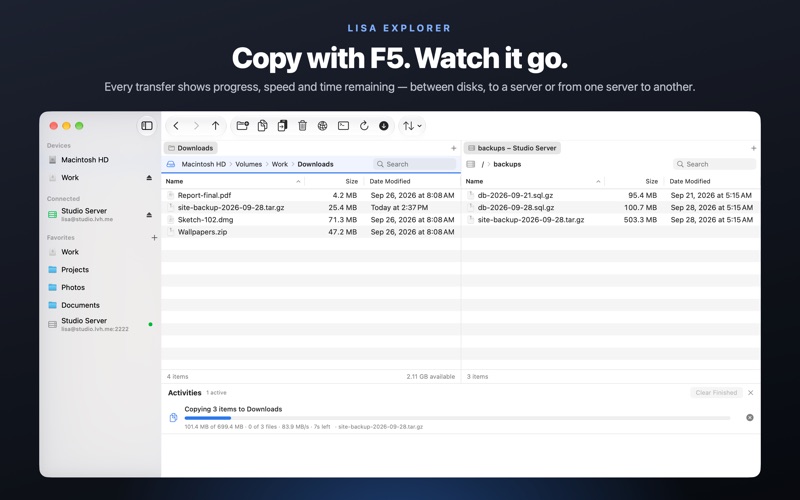
Task: Click the downloads activity arrow icon
Action: (x=384, y=126)
